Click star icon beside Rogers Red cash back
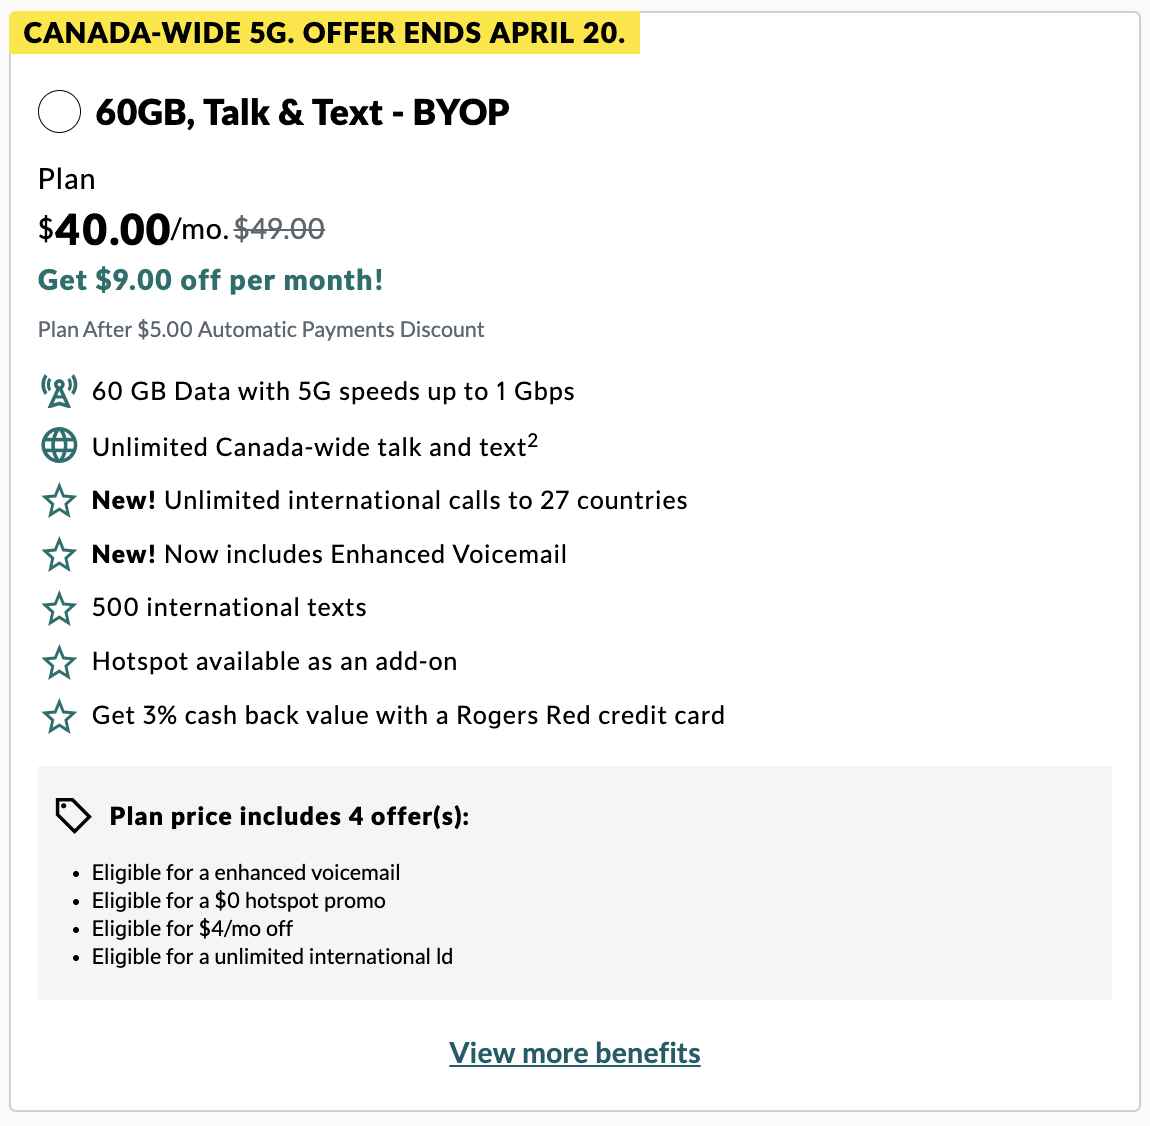This screenshot has width=1150, height=1126. pos(59,716)
